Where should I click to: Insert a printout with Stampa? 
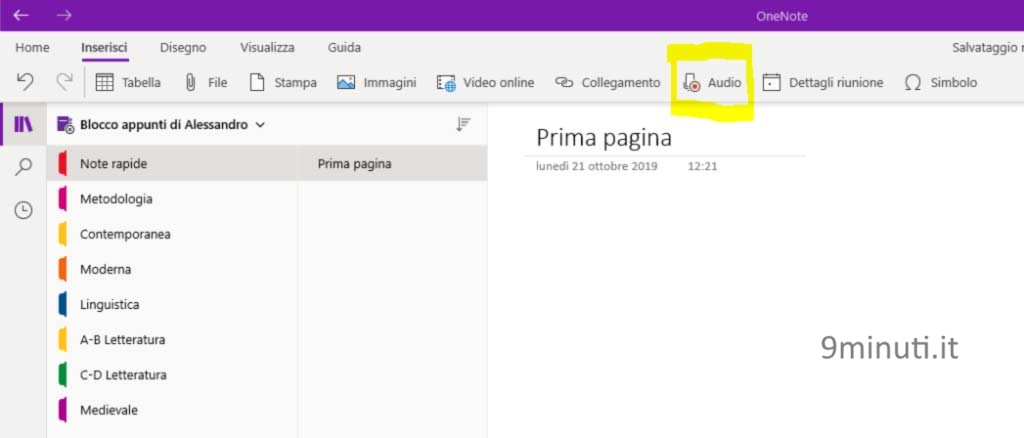pyautogui.click(x=283, y=83)
